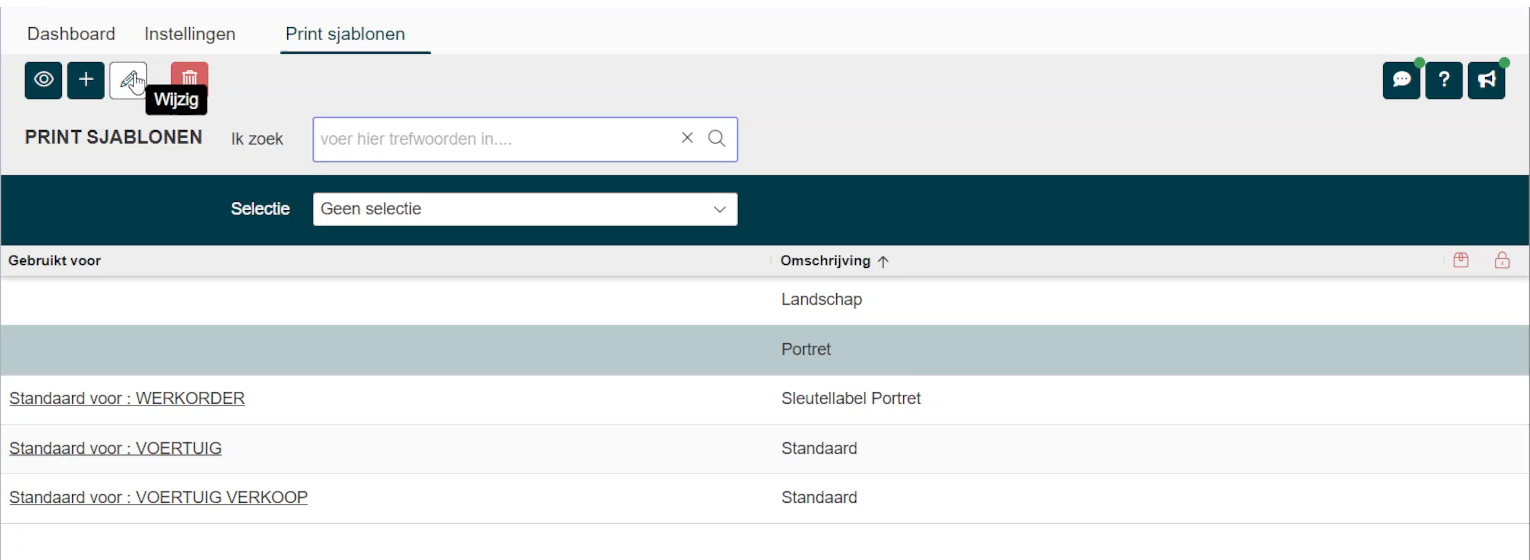Viewport: 1530px width, 560px height.
Task: Open help via question mark button
Action: (1445, 81)
